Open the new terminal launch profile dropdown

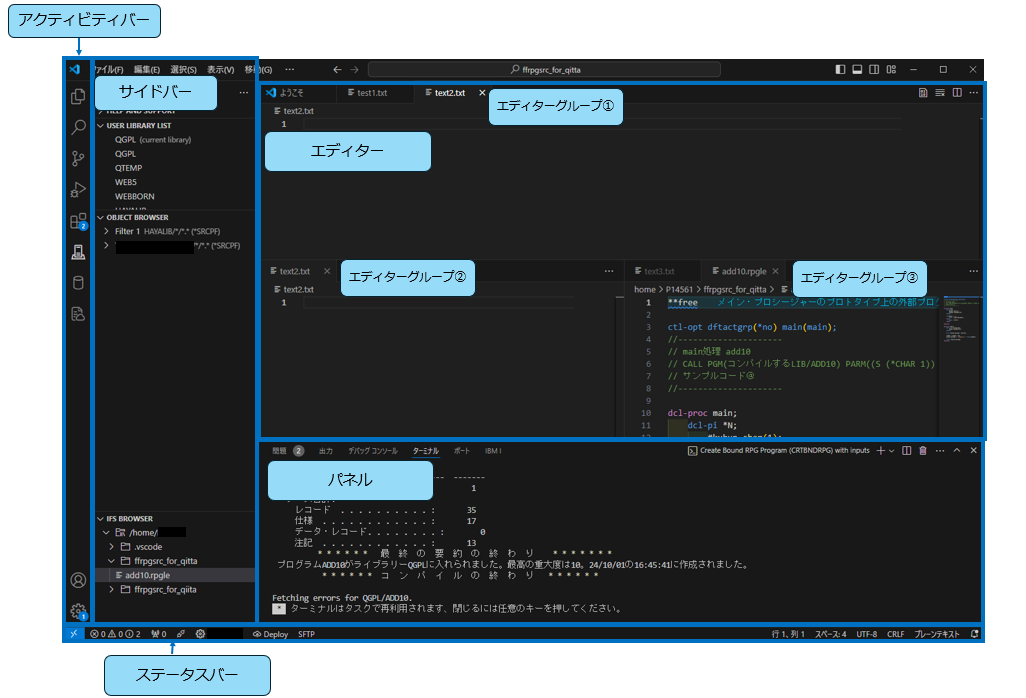coord(891,451)
